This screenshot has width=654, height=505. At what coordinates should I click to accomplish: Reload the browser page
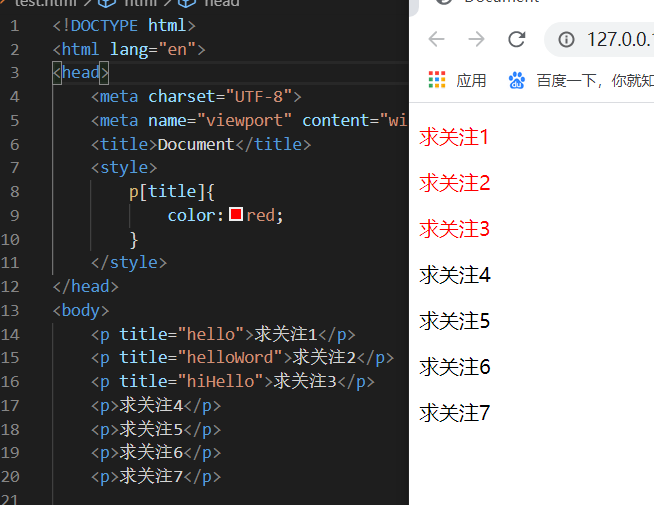point(516,40)
